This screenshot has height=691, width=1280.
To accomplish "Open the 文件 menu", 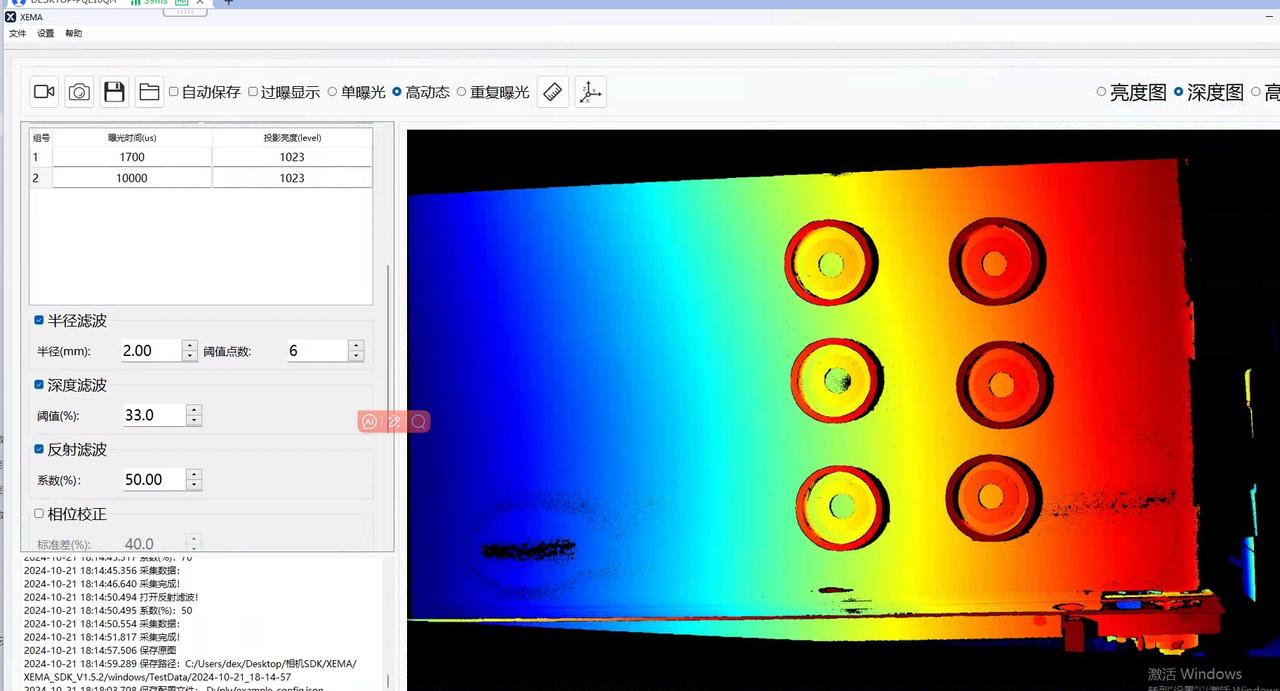I will (x=17, y=33).
